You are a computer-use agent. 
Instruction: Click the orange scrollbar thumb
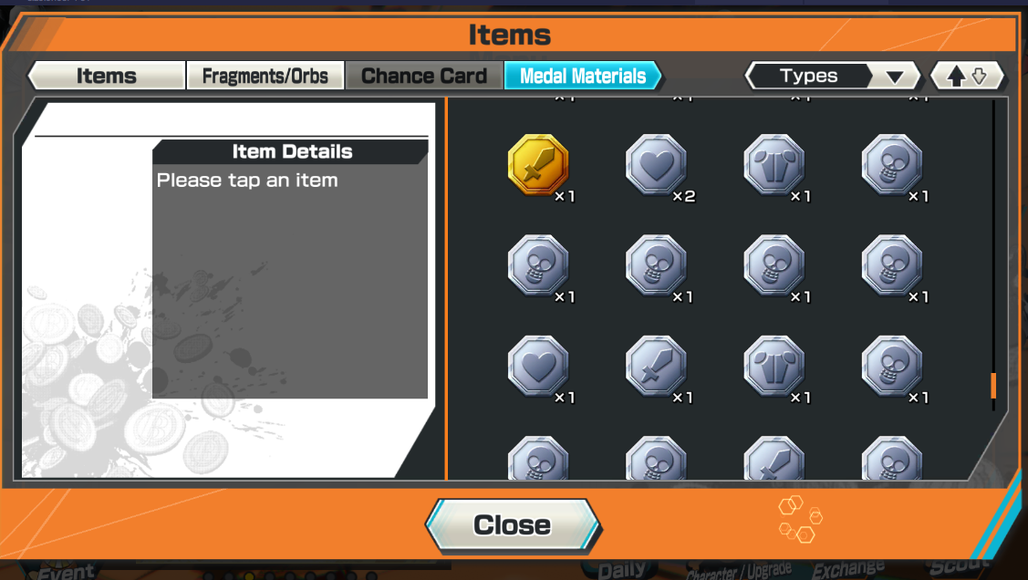[994, 385]
